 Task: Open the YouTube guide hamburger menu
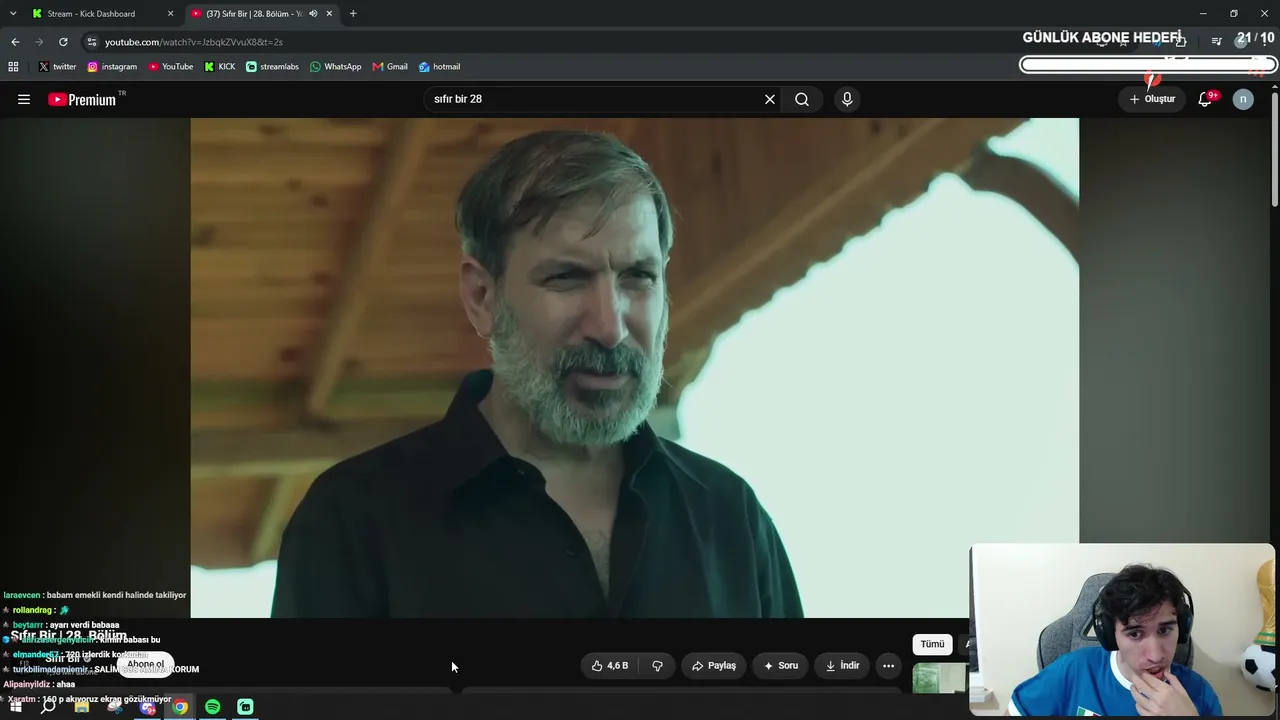(x=24, y=99)
